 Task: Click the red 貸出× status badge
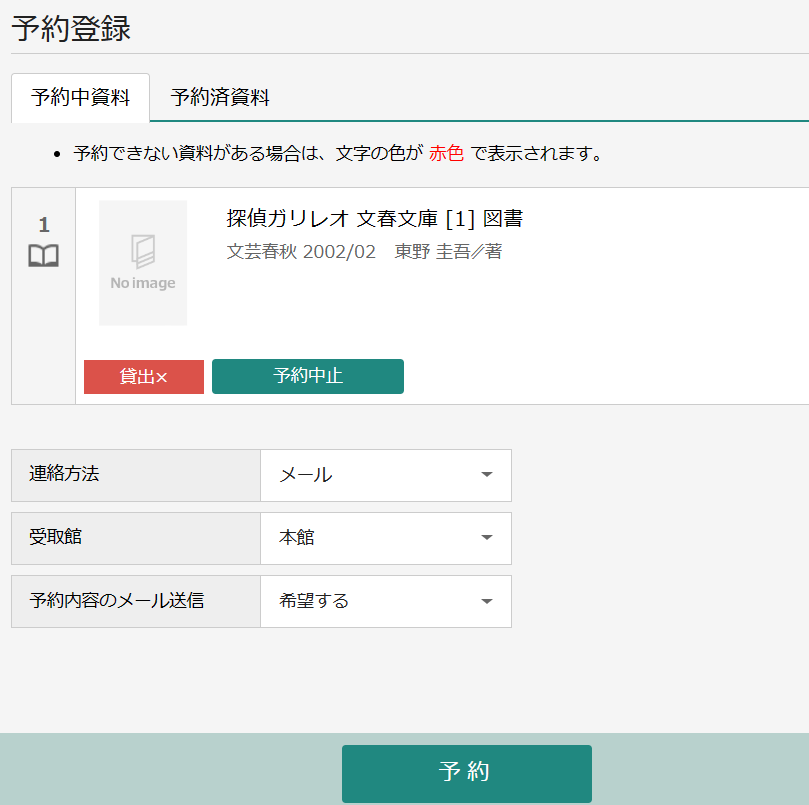(144, 377)
